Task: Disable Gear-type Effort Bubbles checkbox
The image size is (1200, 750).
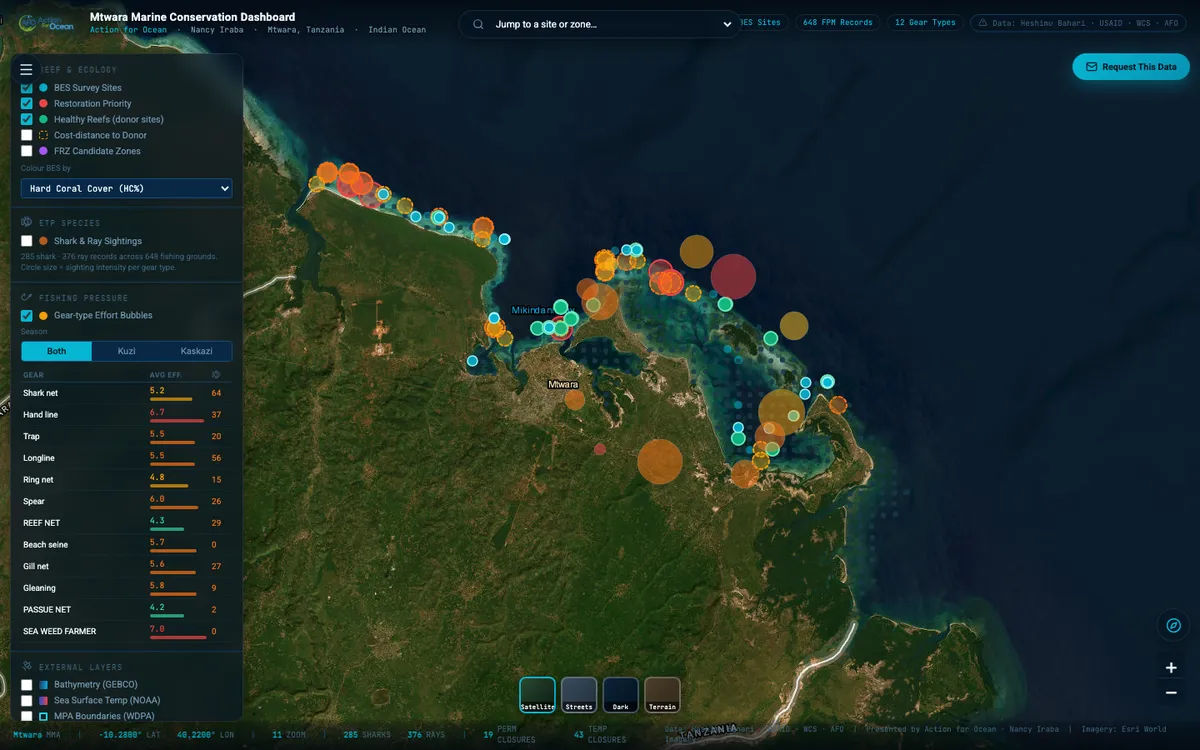Action: [27, 315]
